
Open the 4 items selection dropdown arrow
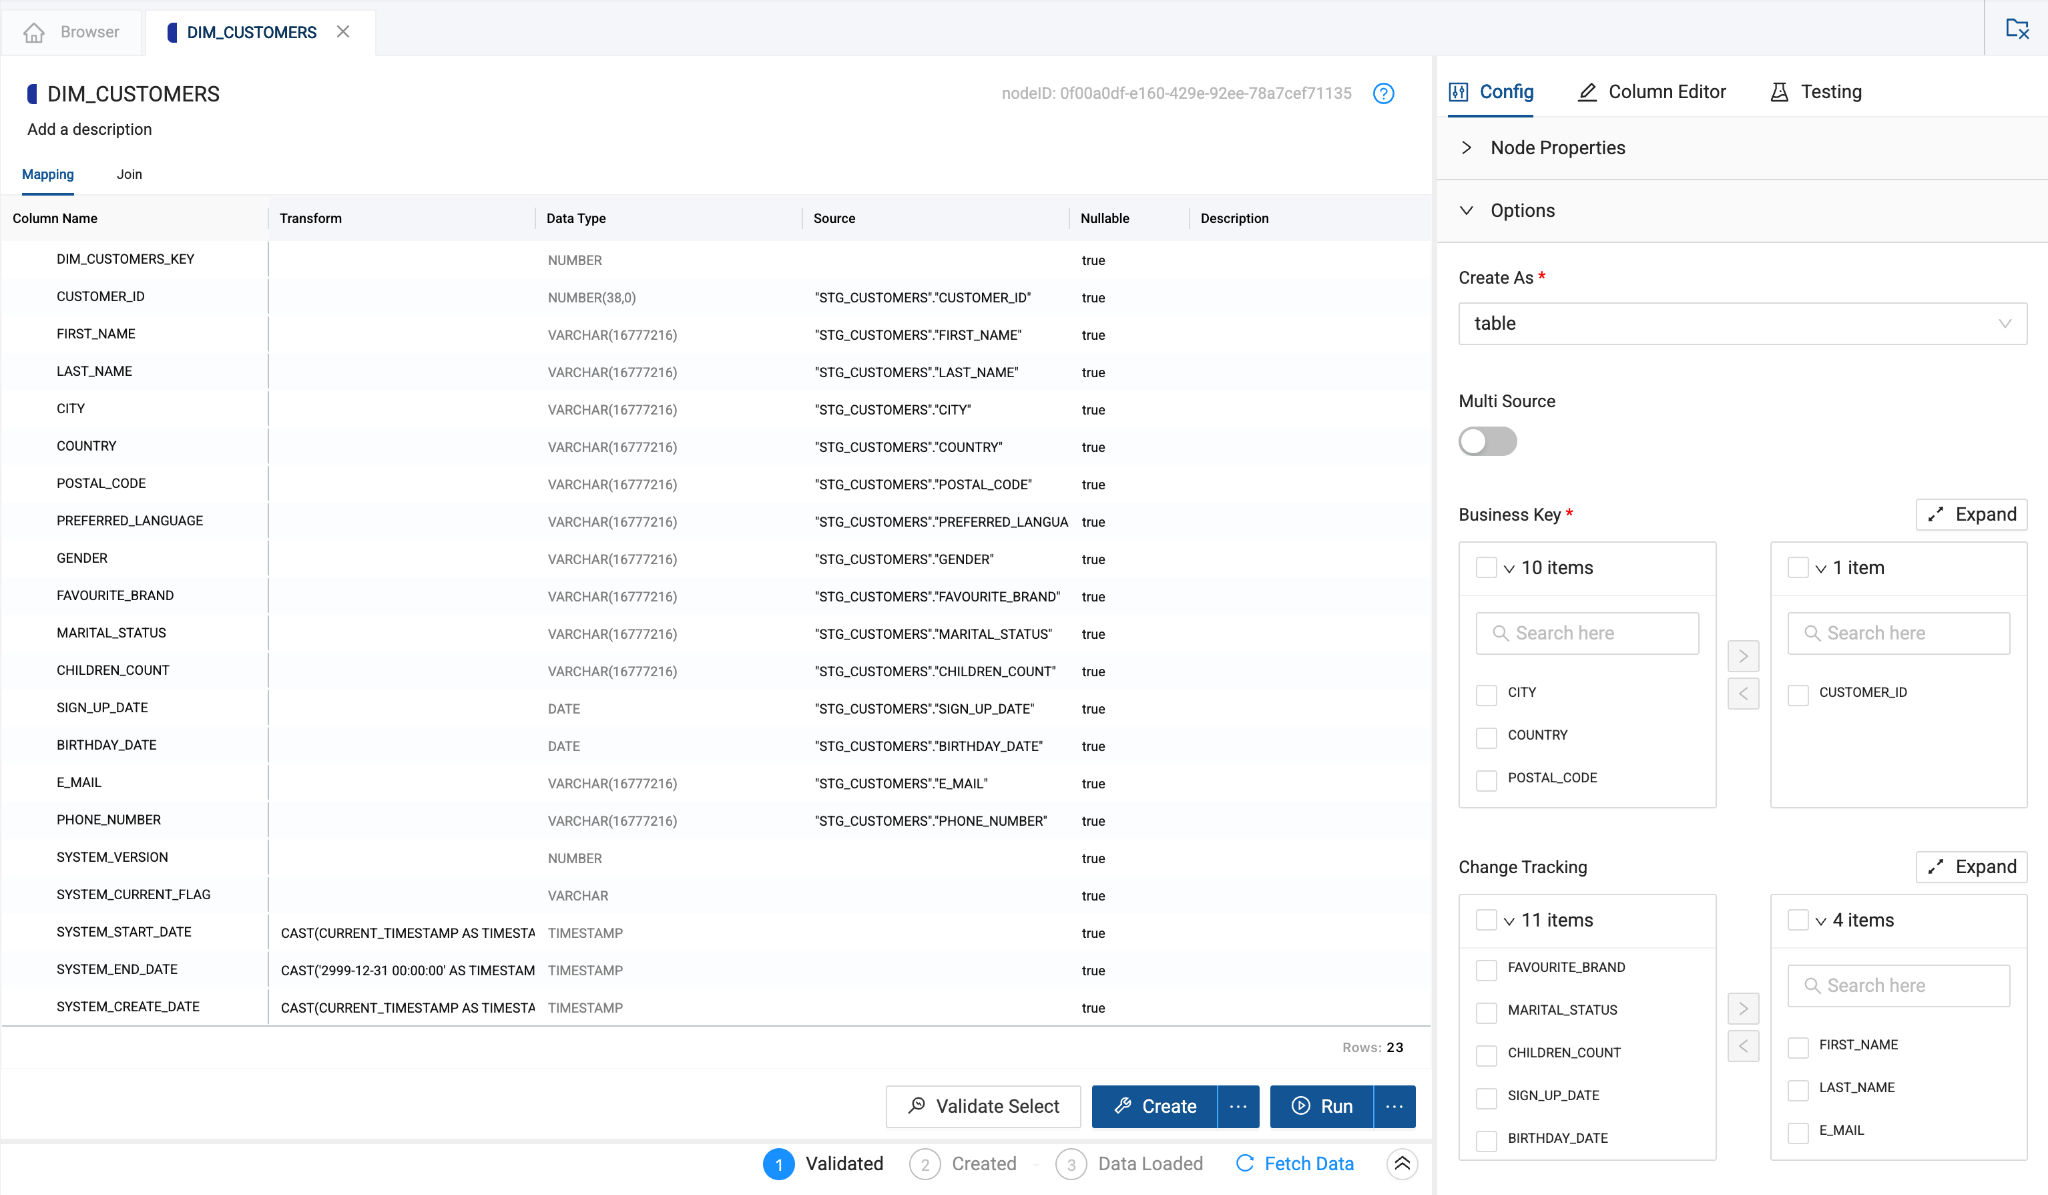tap(1820, 921)
